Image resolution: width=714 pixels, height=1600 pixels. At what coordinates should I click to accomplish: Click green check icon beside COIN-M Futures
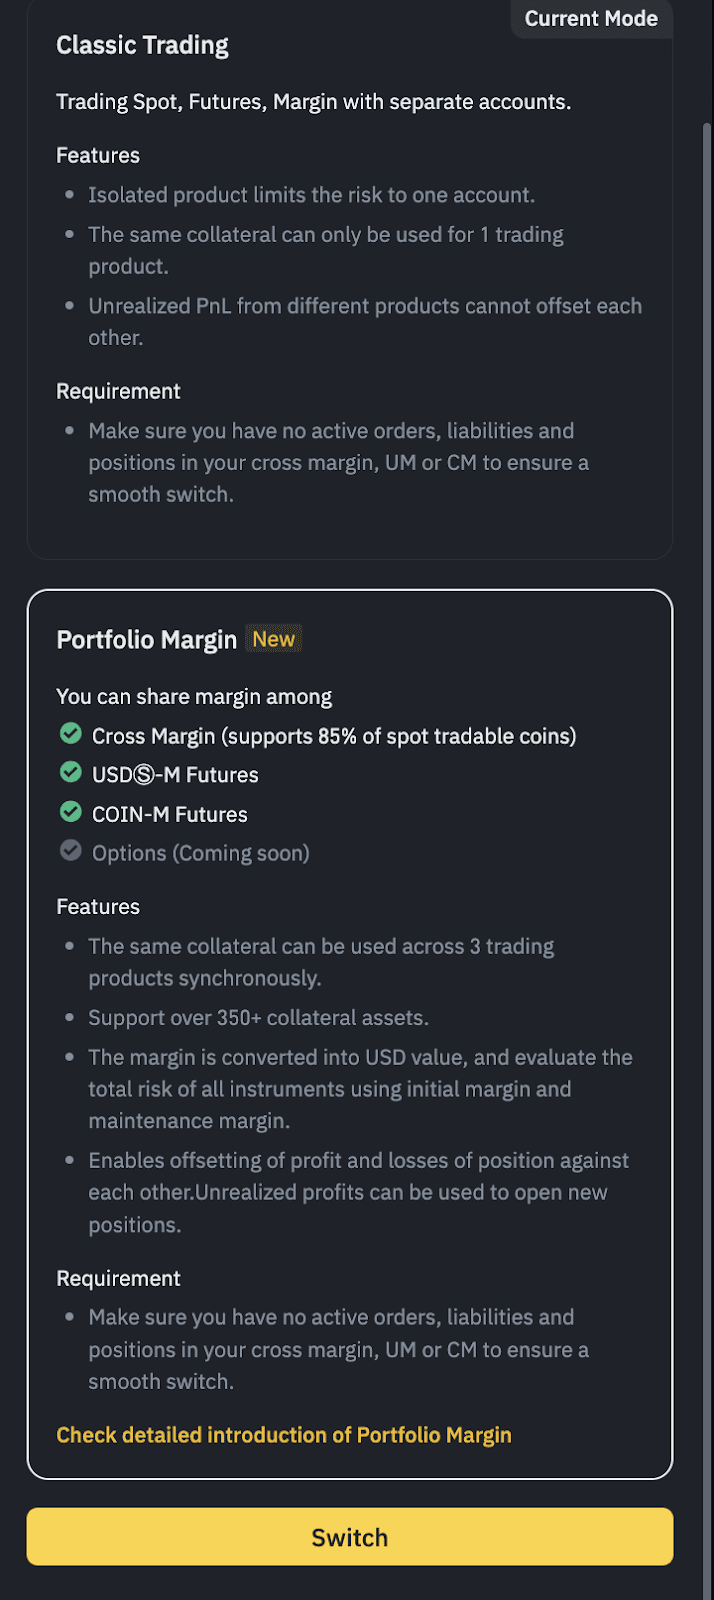(70, 812)
